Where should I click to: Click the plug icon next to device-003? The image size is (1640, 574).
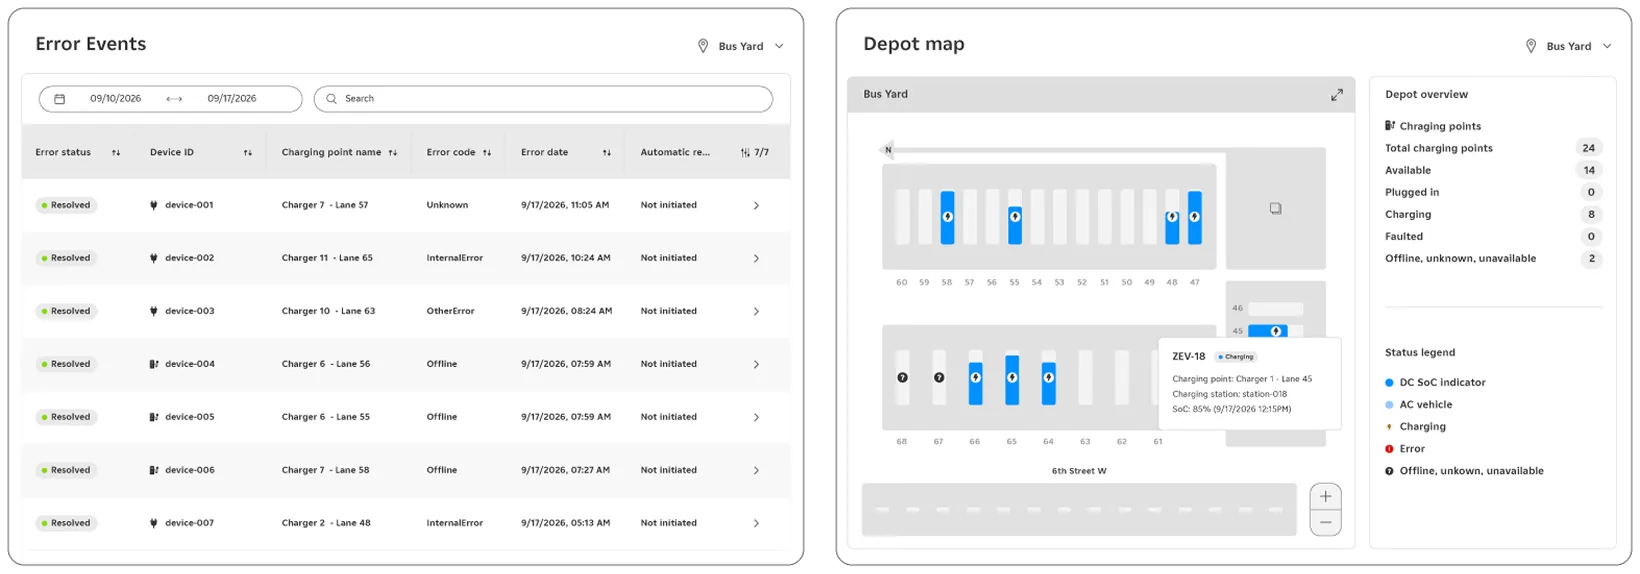153,311
